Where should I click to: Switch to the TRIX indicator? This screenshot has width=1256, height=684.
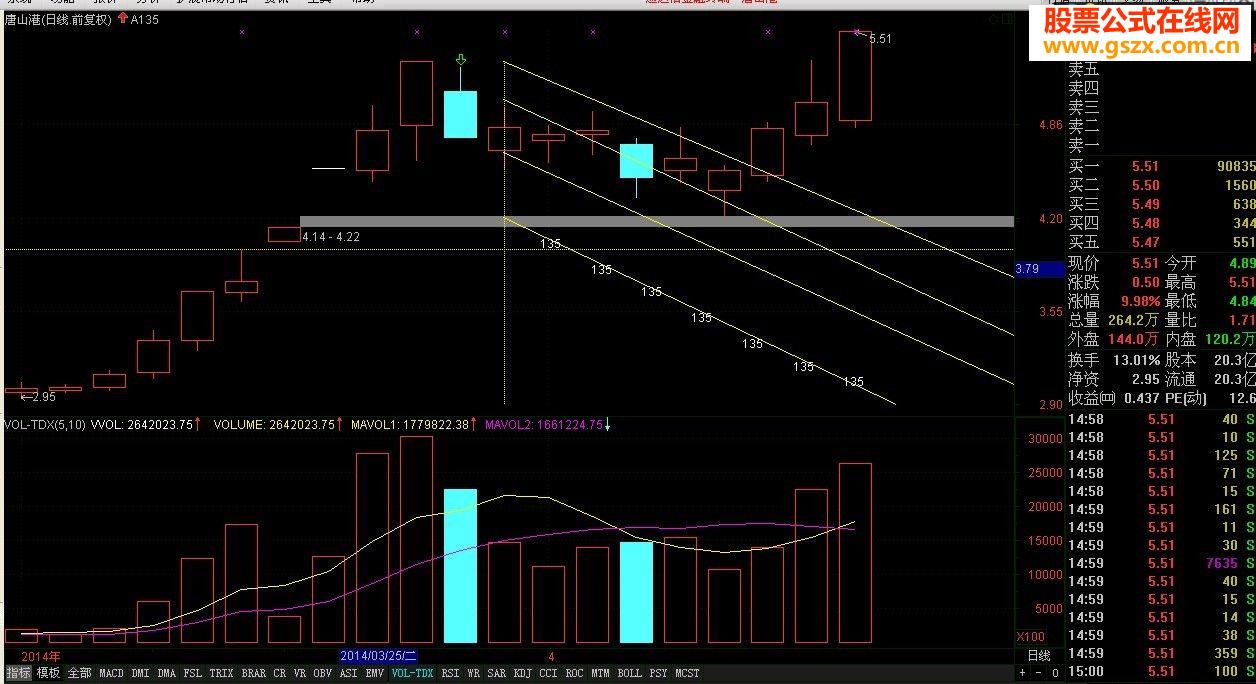click(x=221, y=674)
